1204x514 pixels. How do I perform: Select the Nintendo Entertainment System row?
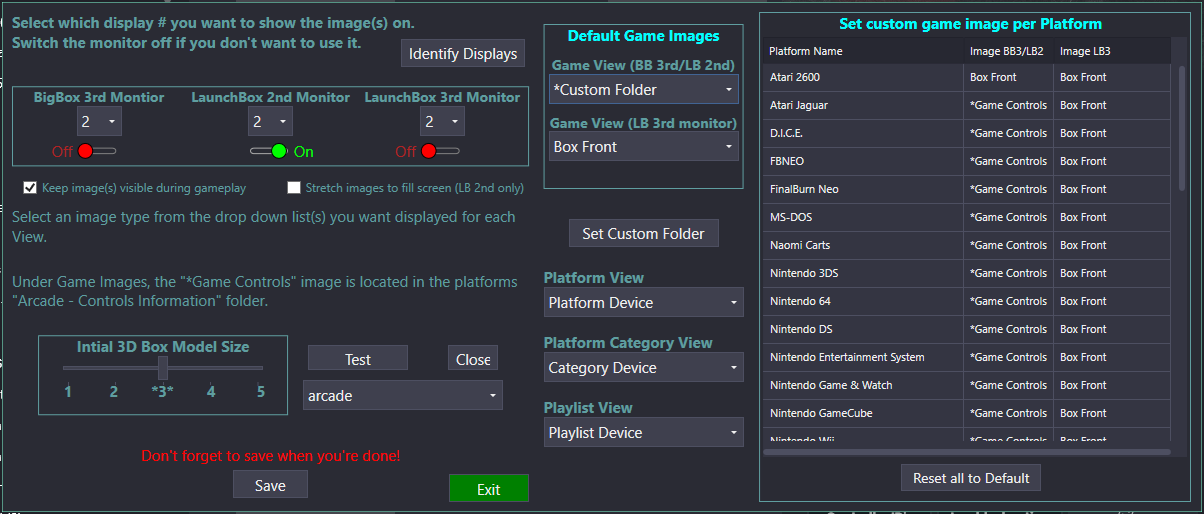(967, 357)
